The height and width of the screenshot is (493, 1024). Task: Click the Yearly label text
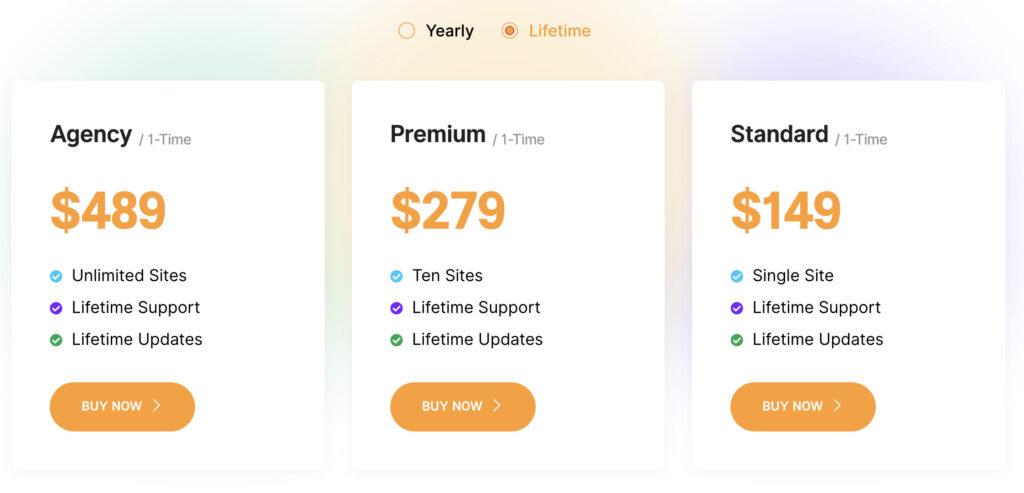coord(449,31)
